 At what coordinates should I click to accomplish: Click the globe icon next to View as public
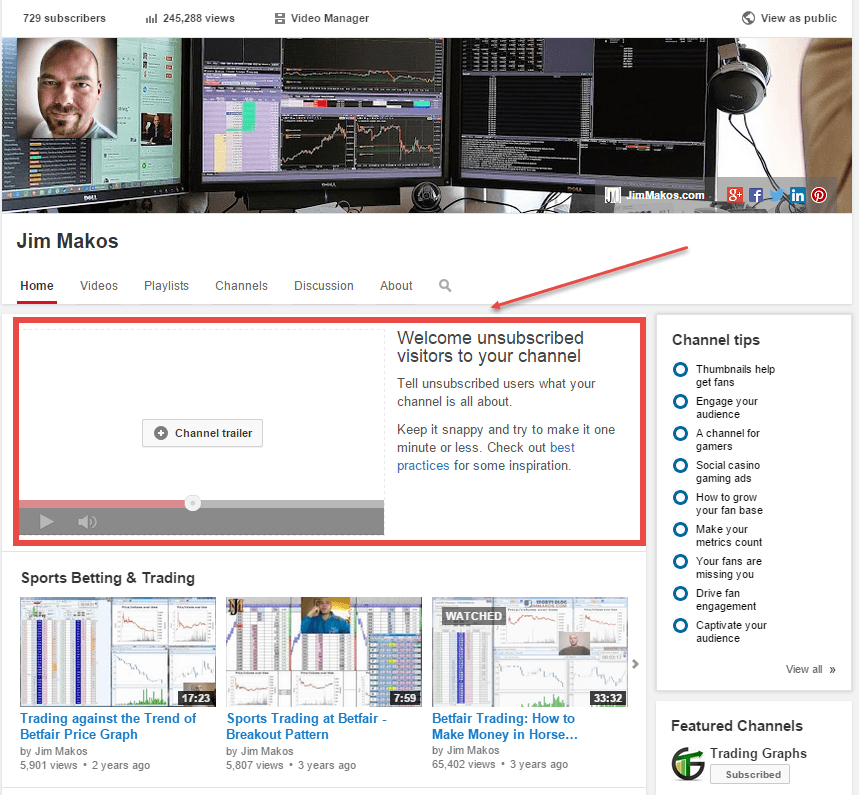tap(748, 18)
